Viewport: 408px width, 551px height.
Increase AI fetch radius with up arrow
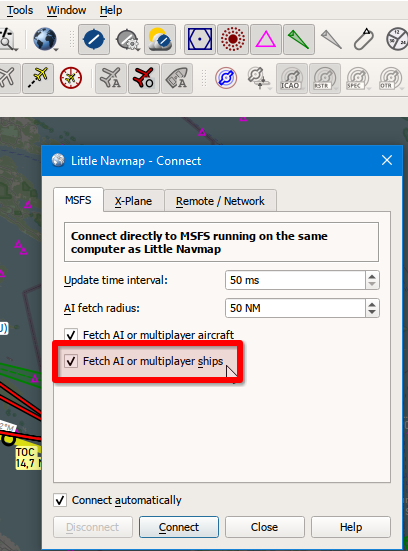[372, 304]
